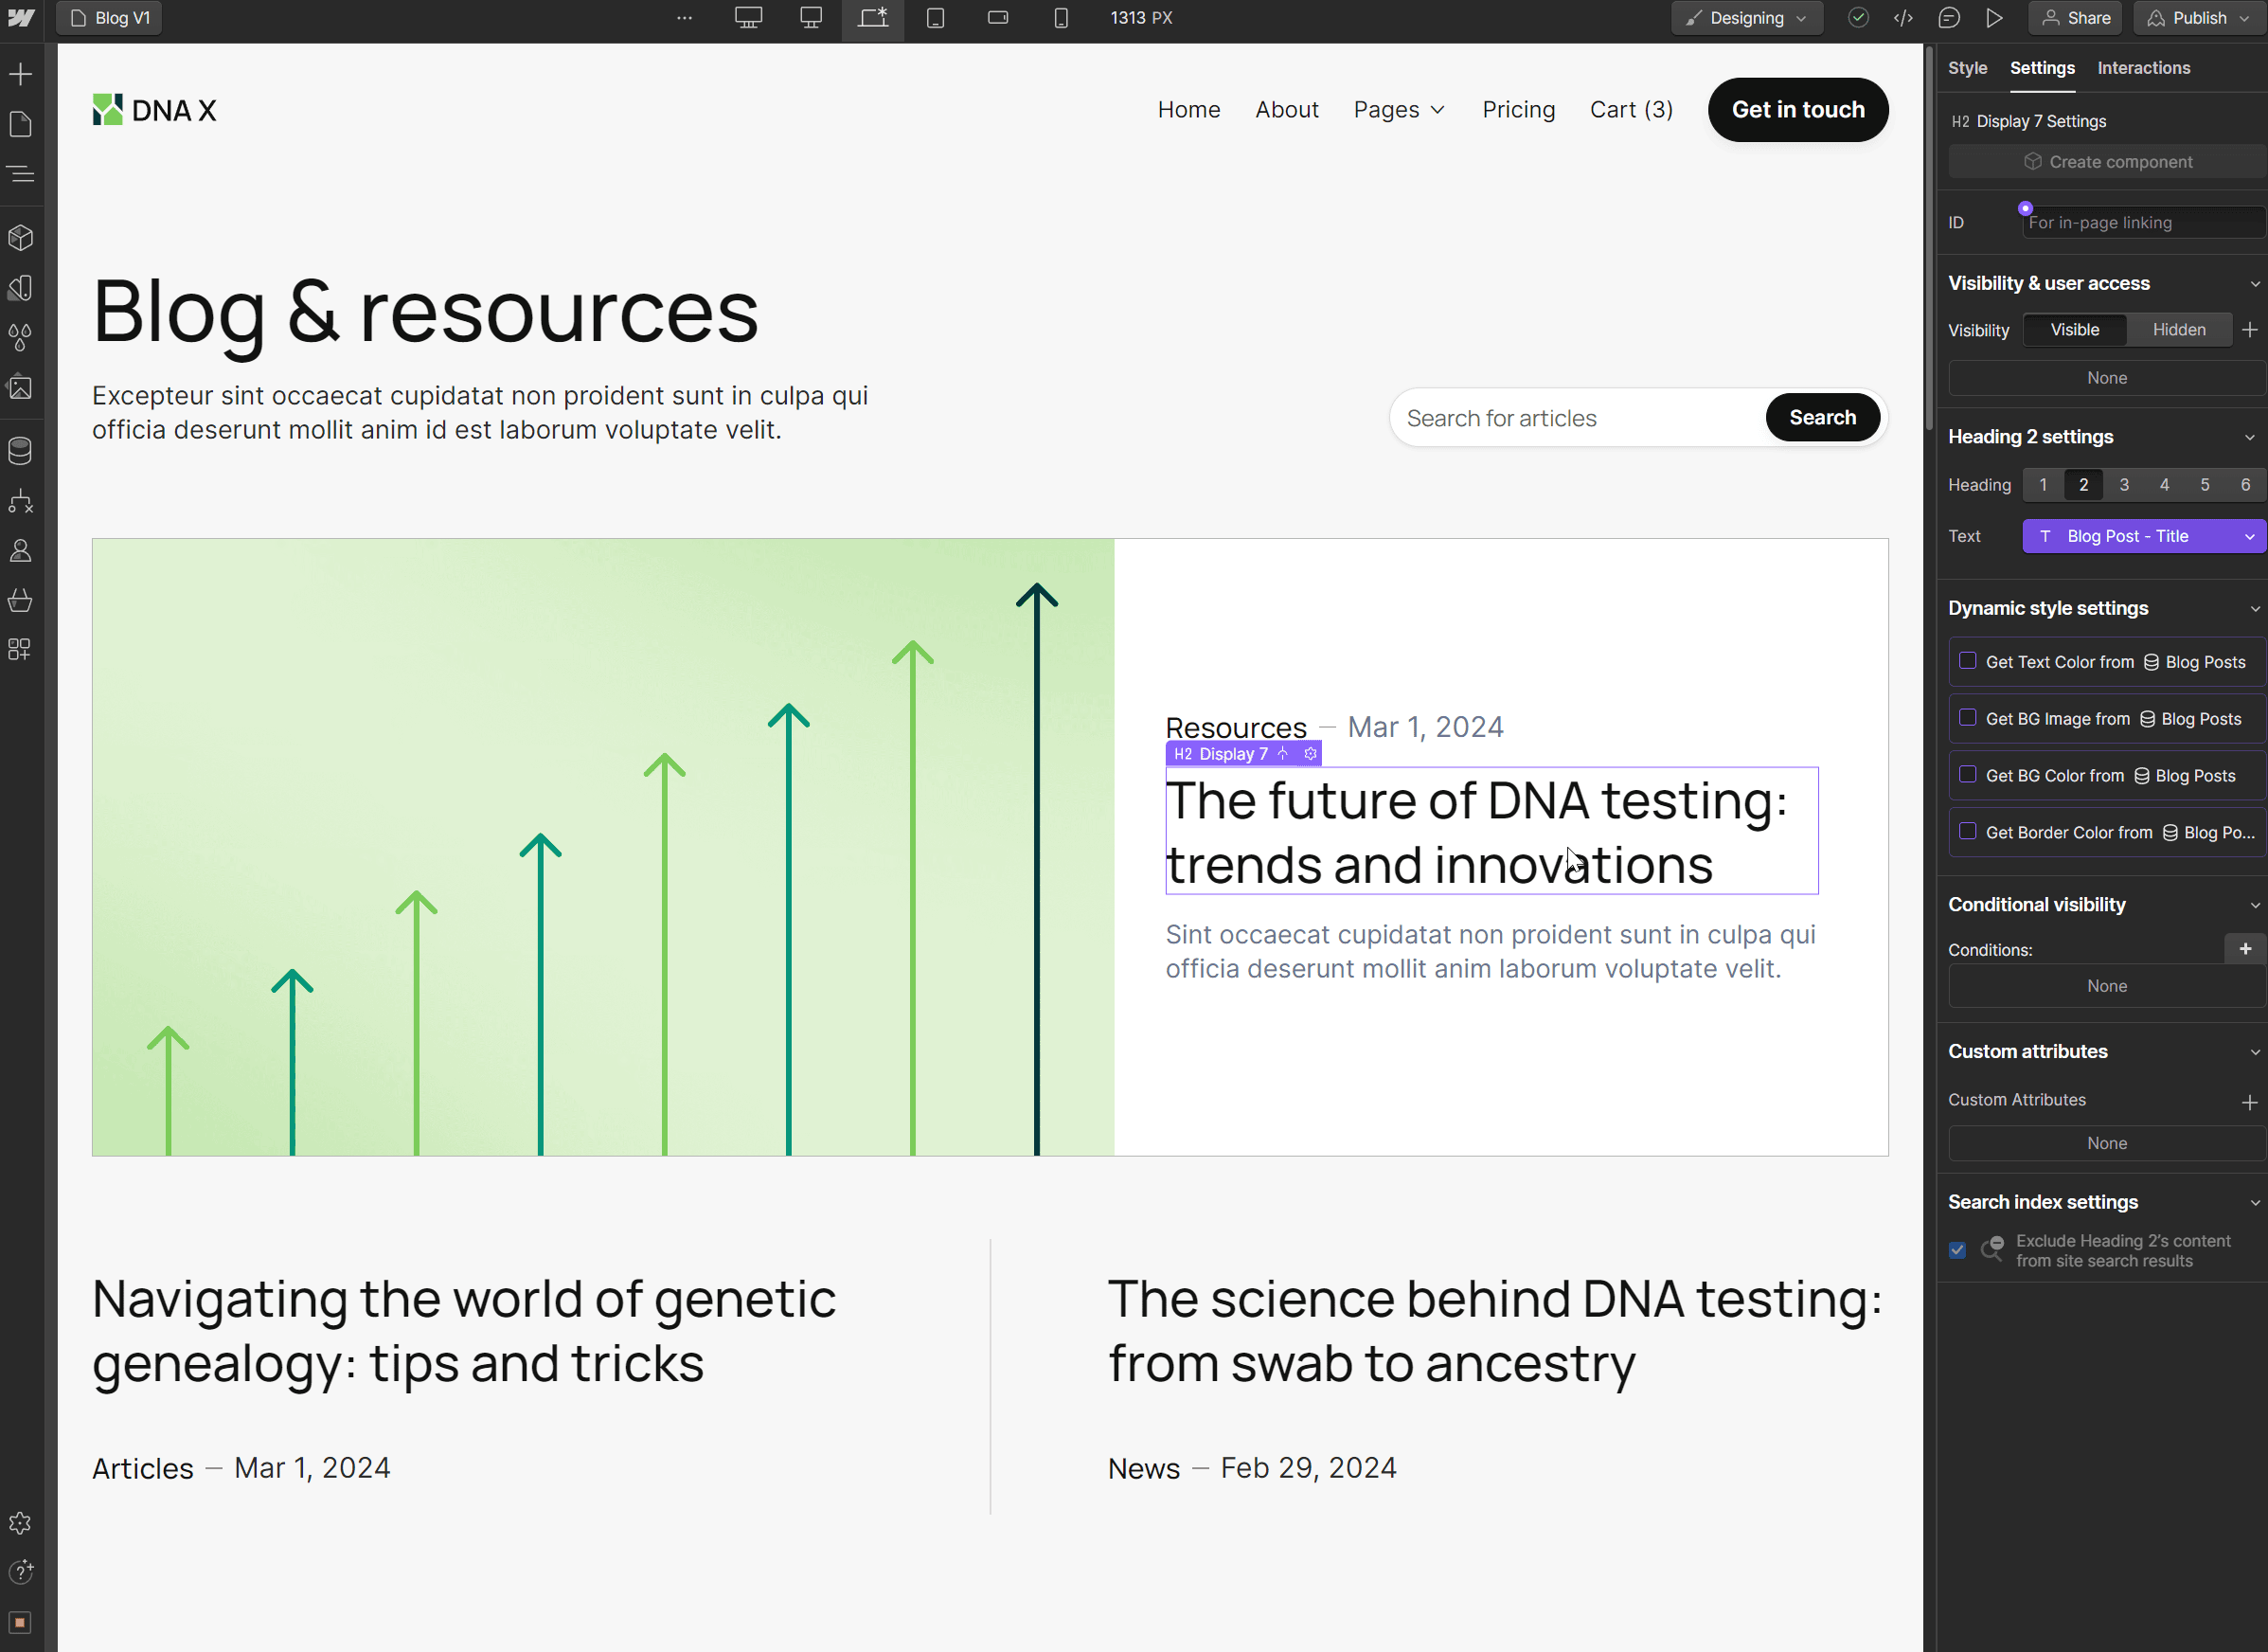The width and height of the screenshot is (2268, 1652).
Task: Set heading level to 1
Action: tap(2043, 485)
